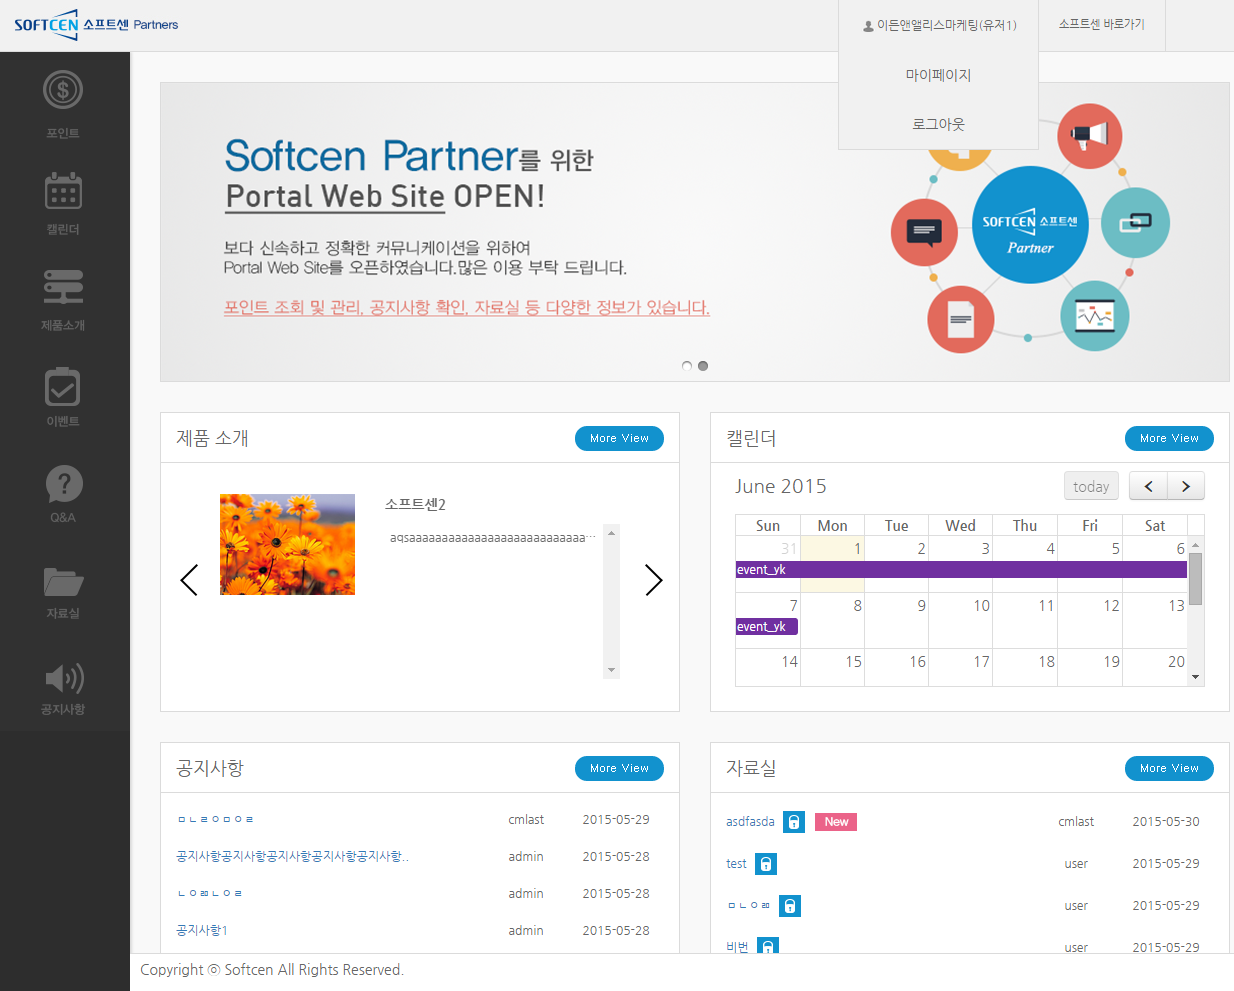Click the lock icon beside asdfasda

click(x=794, y=822)
